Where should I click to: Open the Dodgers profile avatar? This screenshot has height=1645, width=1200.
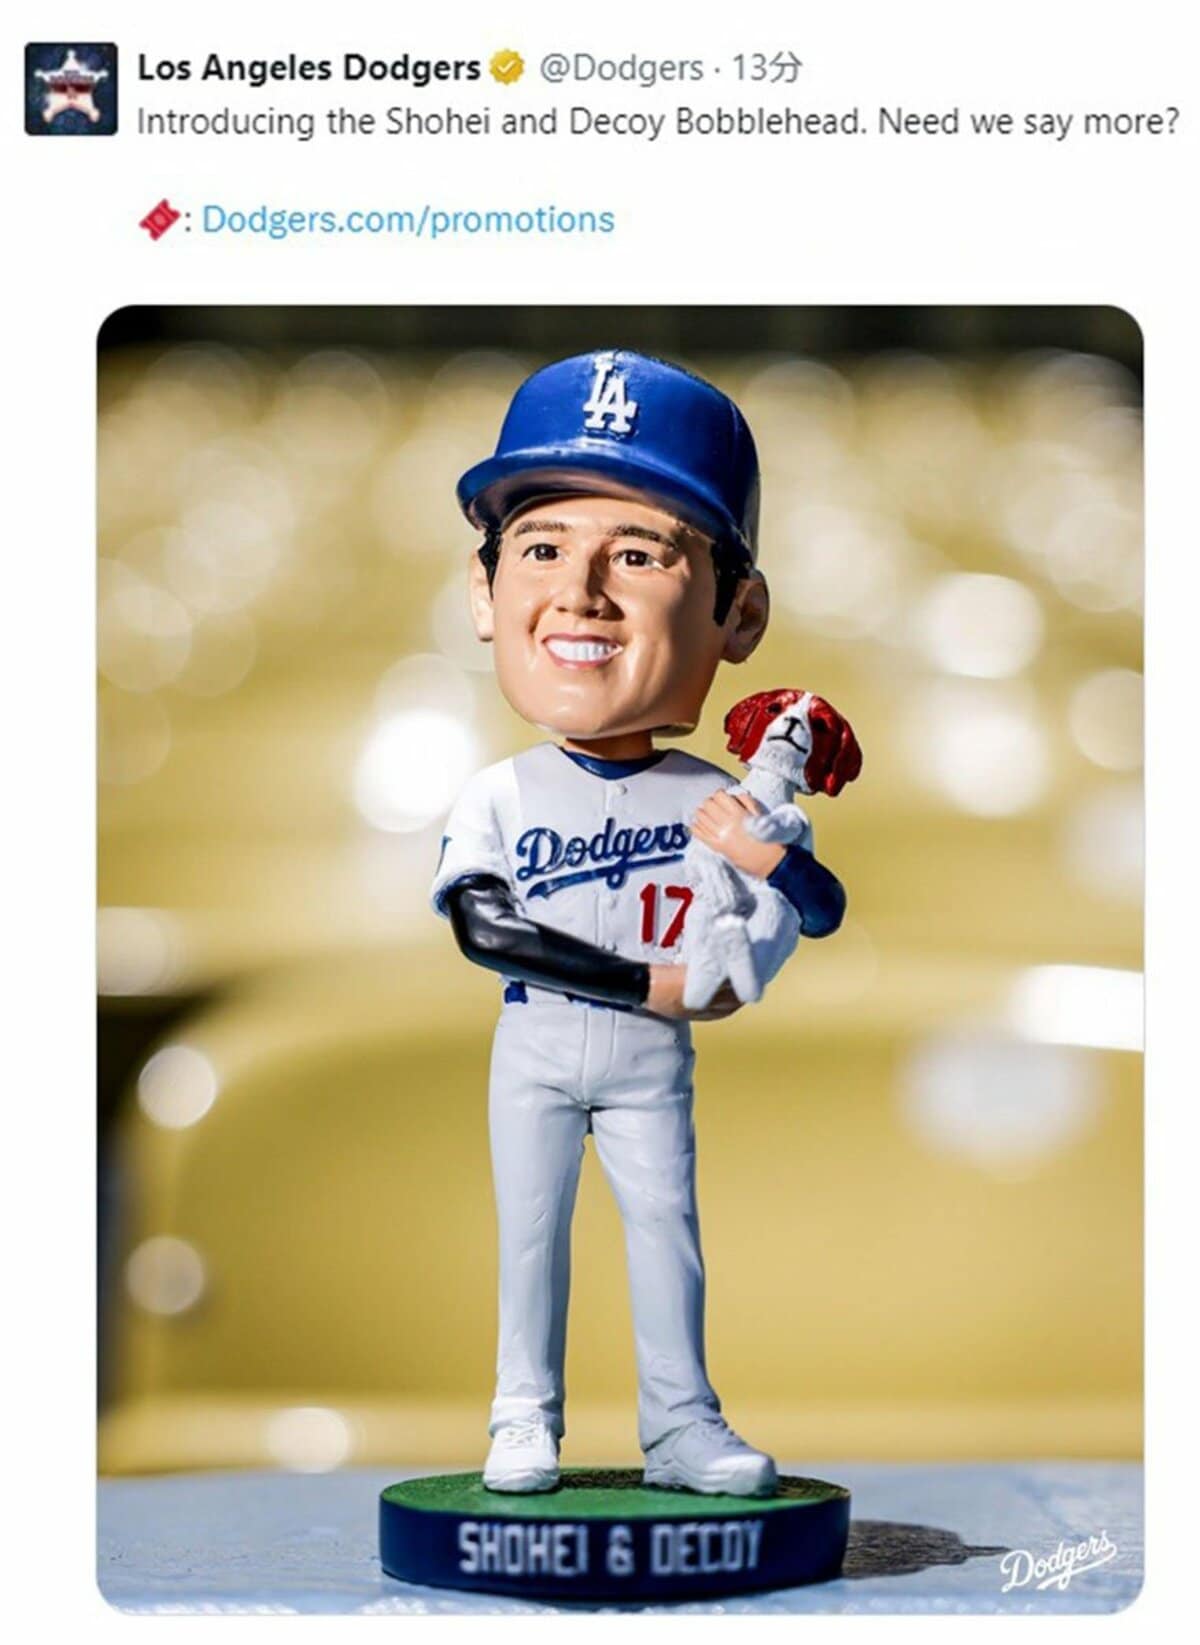coord(70,89)
